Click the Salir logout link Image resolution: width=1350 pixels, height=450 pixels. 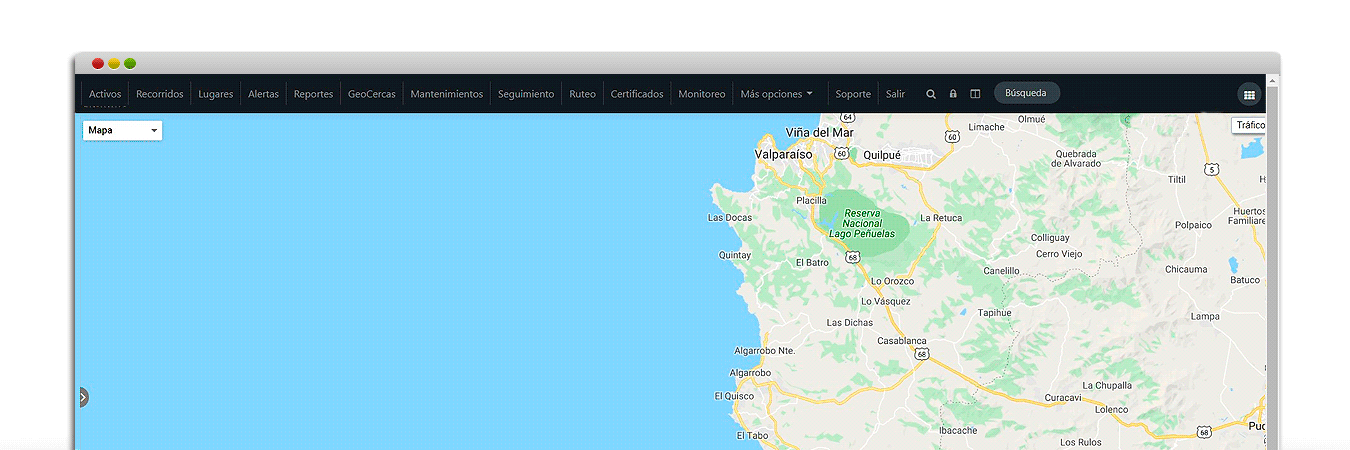click(x=895, y=94)
